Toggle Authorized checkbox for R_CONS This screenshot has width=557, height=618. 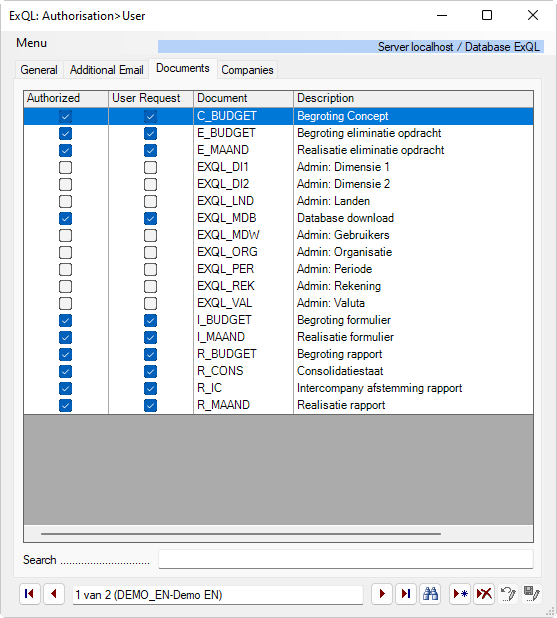click(65, 371)
